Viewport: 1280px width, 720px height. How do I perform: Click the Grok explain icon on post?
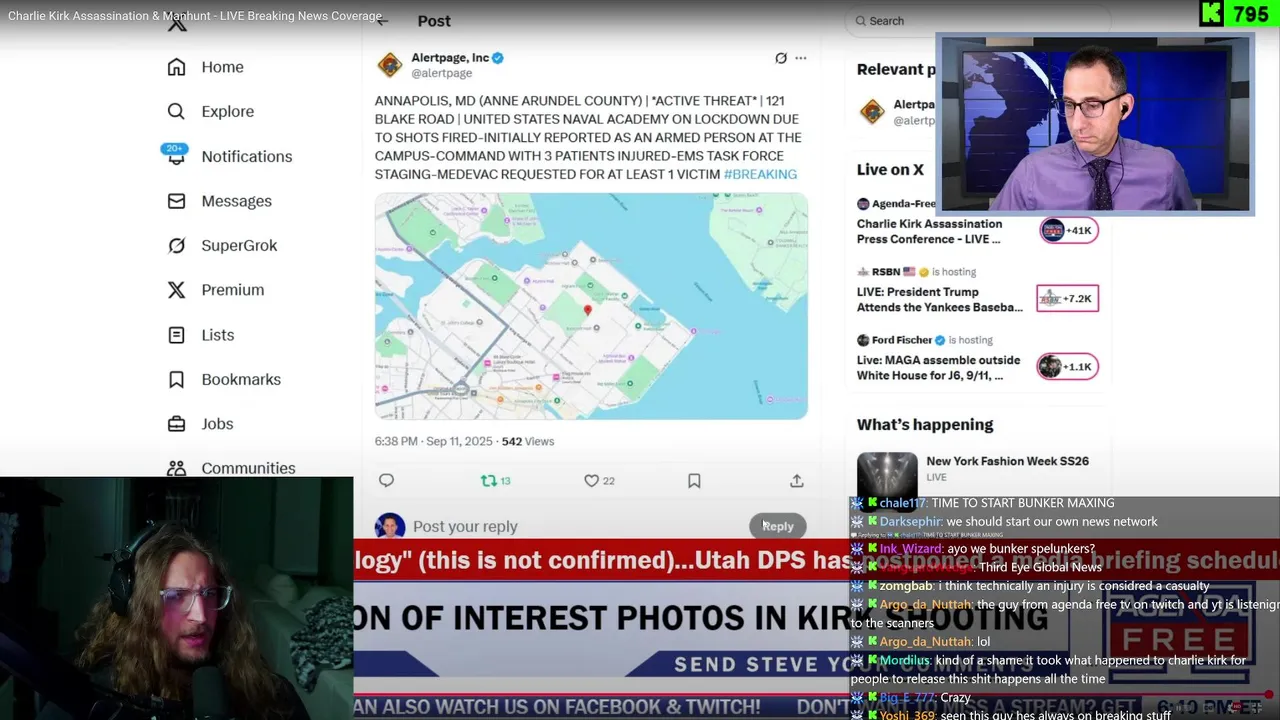781,58
